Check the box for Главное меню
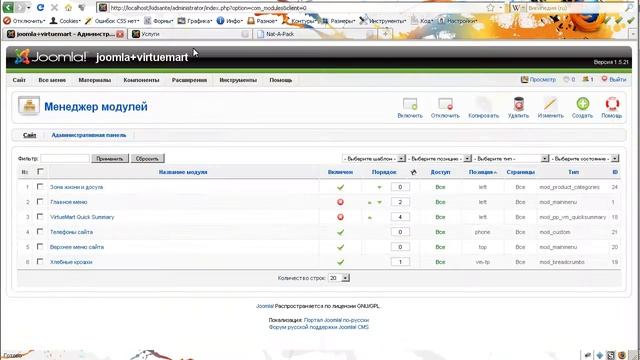Viewport: 640px width, 360px height. [x=40, y=202]
